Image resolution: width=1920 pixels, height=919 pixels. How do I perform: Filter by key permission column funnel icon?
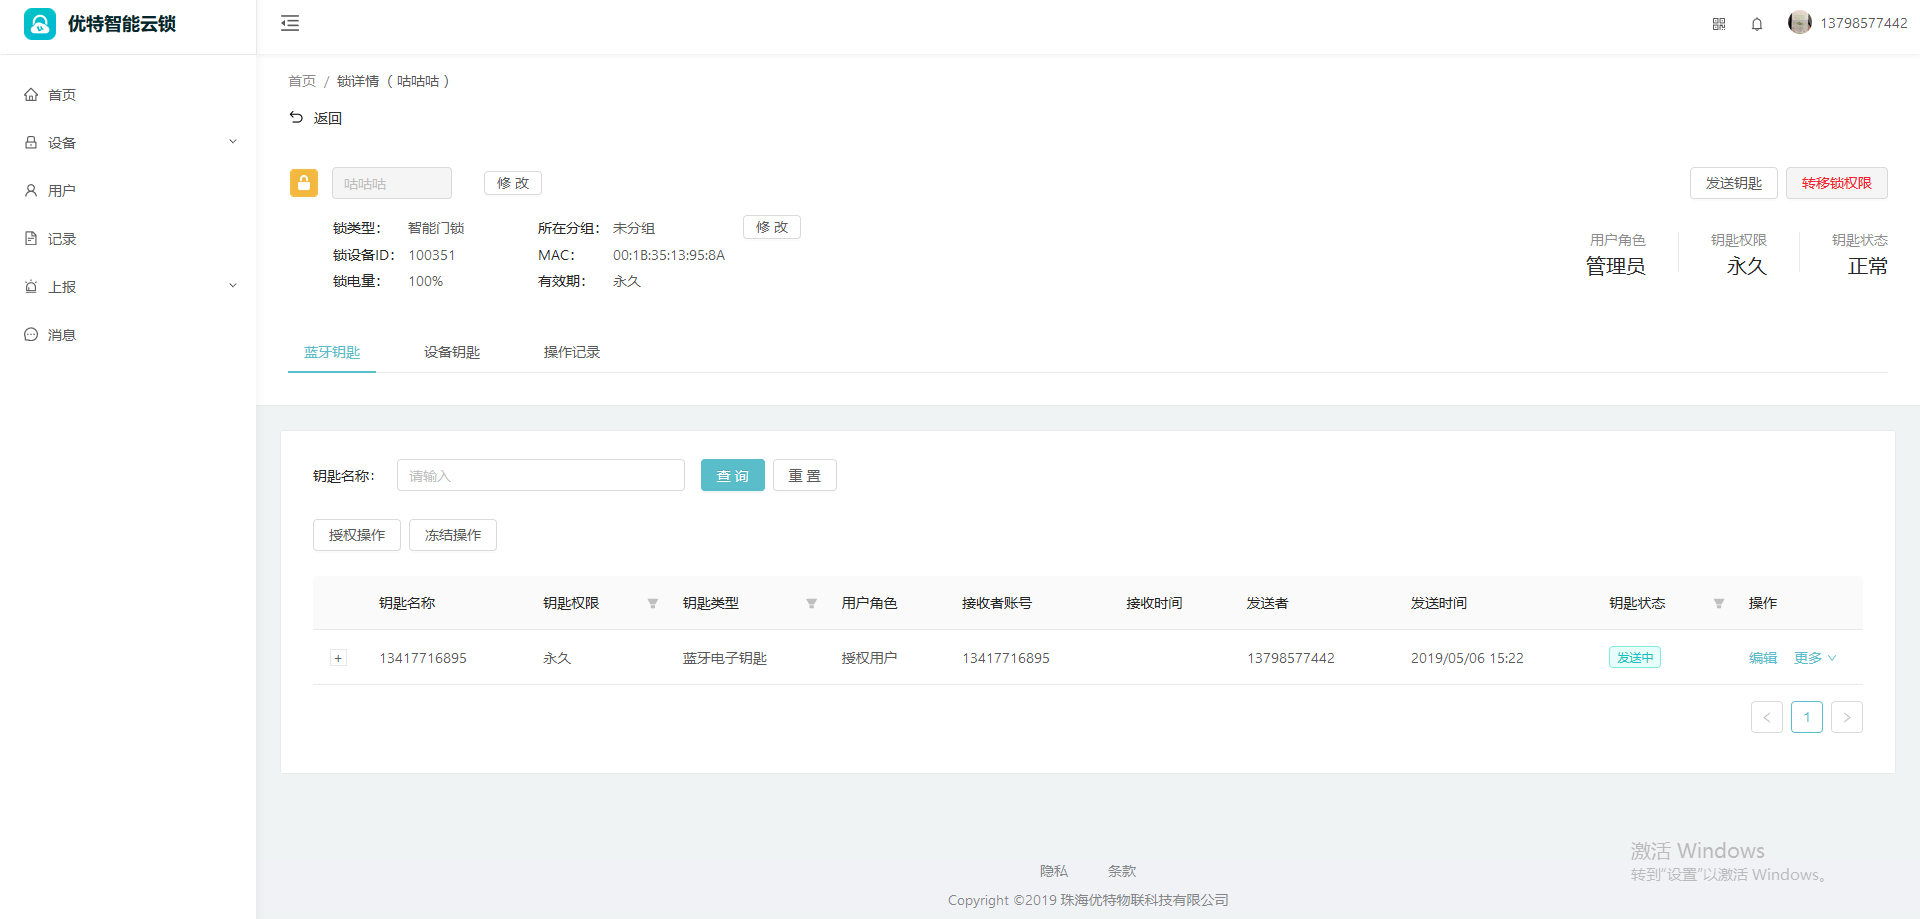coord(652,603)
